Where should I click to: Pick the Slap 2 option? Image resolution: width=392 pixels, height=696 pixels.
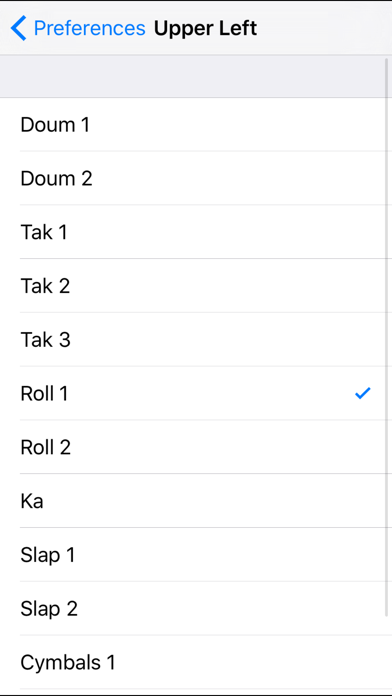(x=196, y=609)
